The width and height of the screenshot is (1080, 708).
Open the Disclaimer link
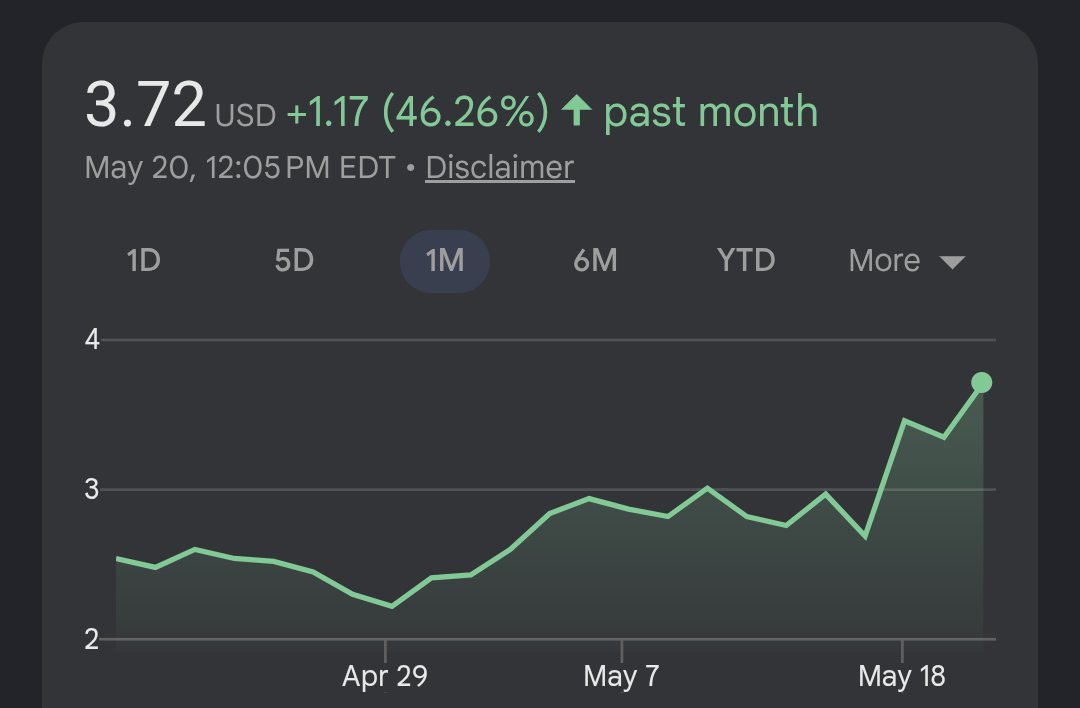(500, 167)
